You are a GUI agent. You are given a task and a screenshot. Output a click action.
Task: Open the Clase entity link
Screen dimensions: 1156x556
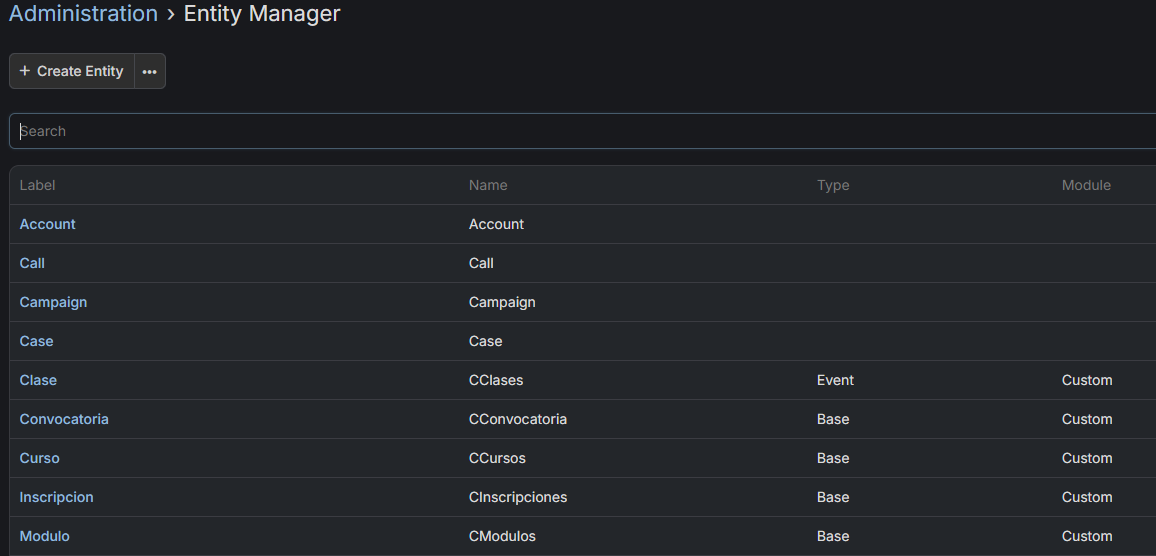(x=38, y=380)
